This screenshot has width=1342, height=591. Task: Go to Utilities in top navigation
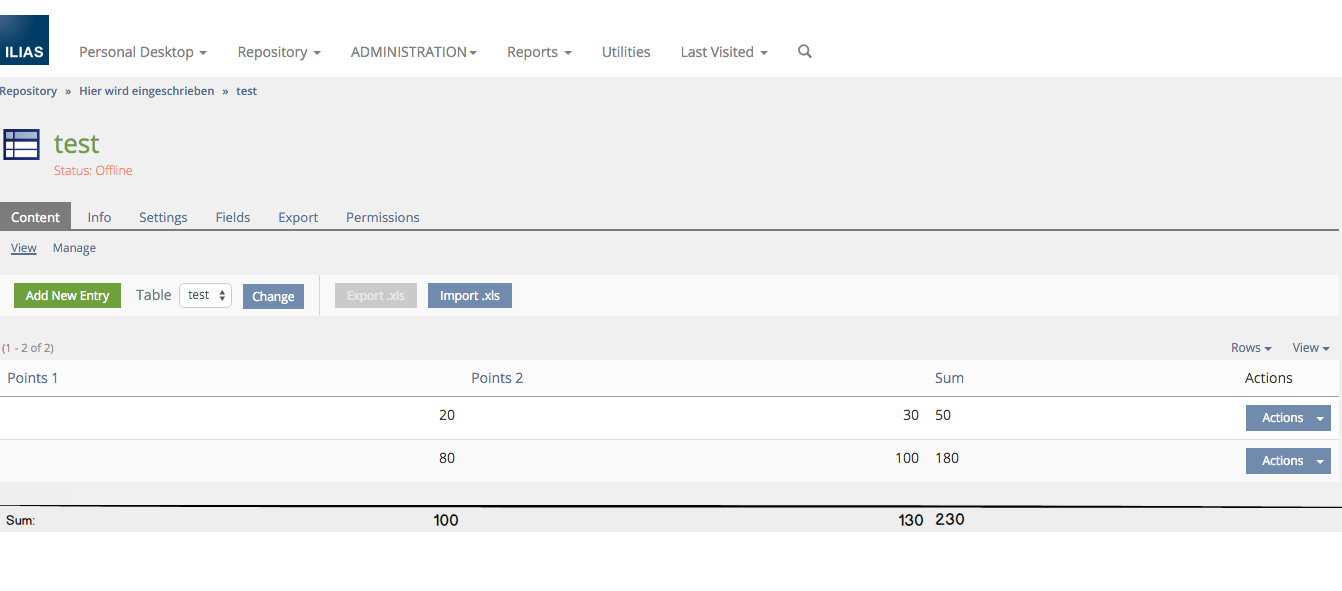(x=626, y=52)
